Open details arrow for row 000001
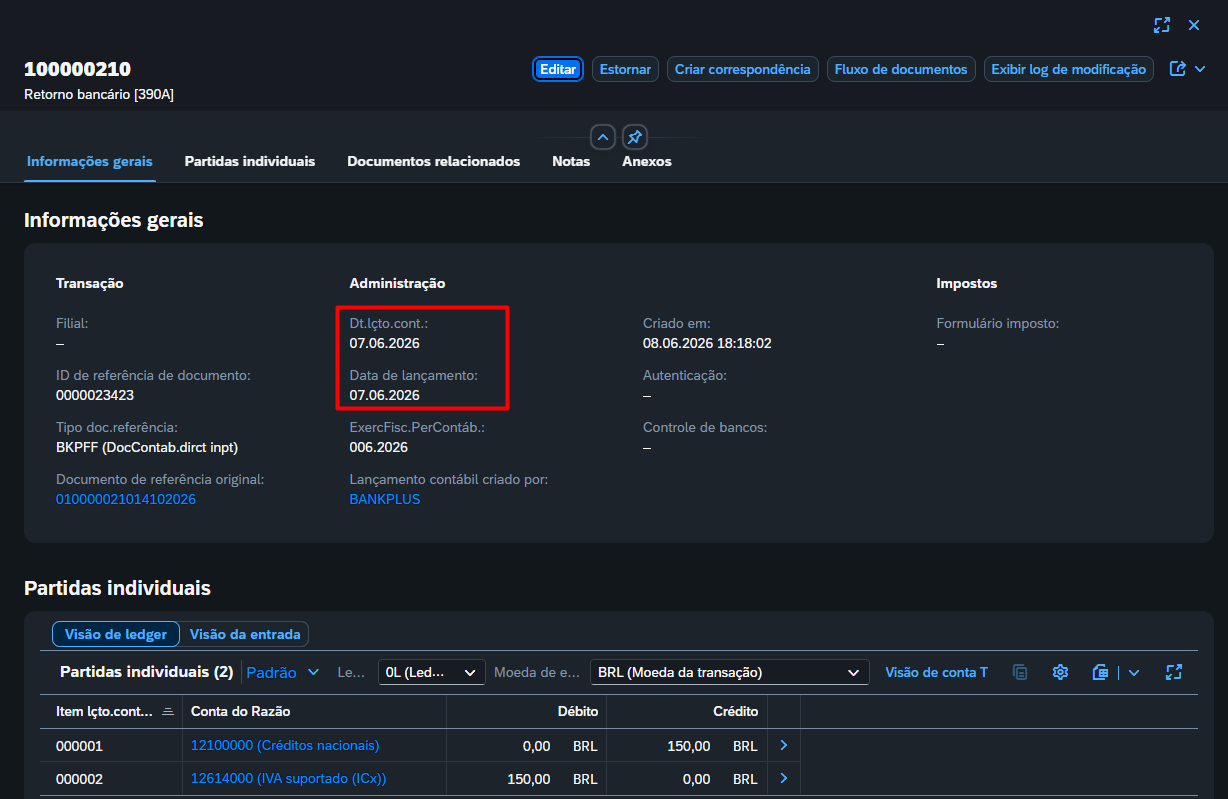The width and height of the screenshot is (1228, 799). click(x=784, y=745)
